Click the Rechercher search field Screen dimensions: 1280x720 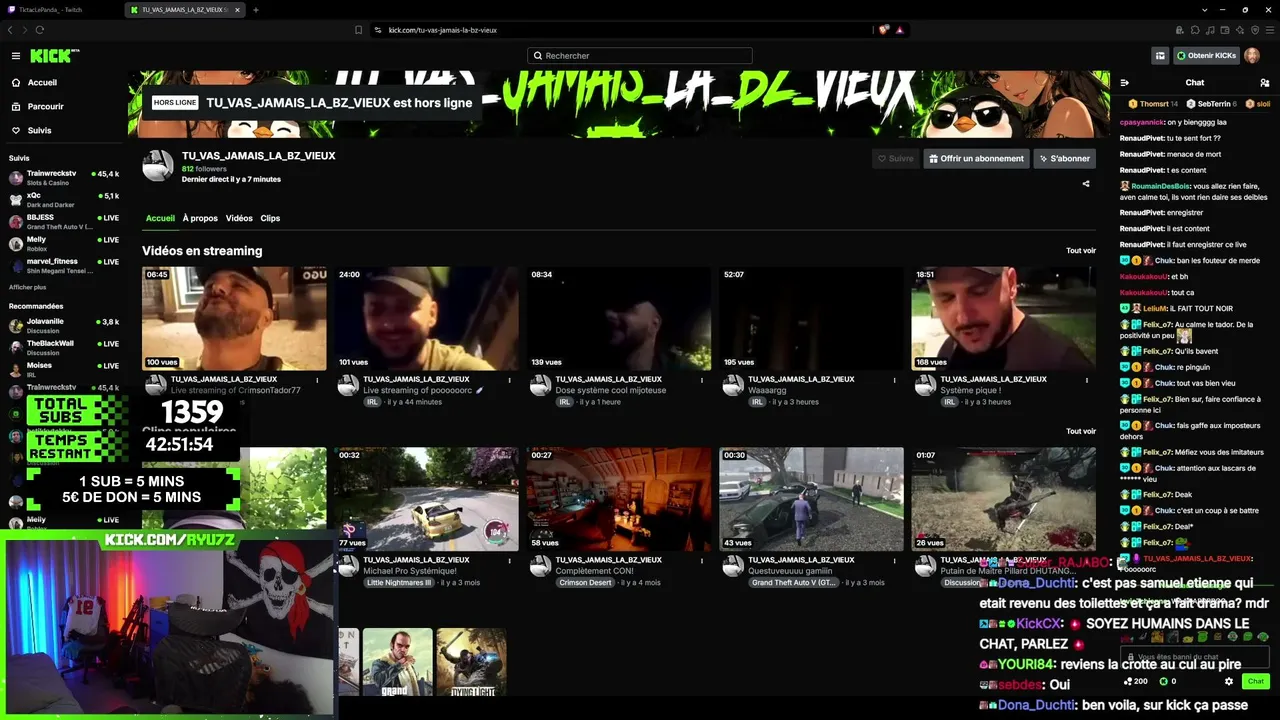coord(640,56)
